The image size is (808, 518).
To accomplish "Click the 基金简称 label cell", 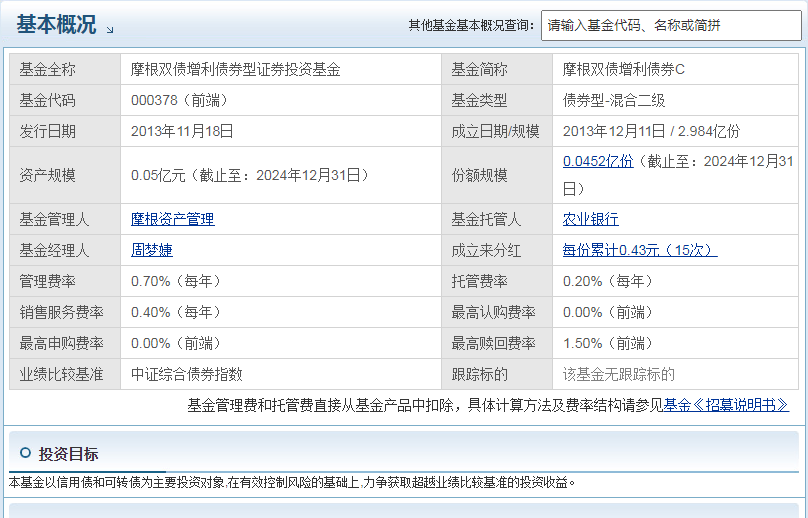I will click(x=497, y=69).
